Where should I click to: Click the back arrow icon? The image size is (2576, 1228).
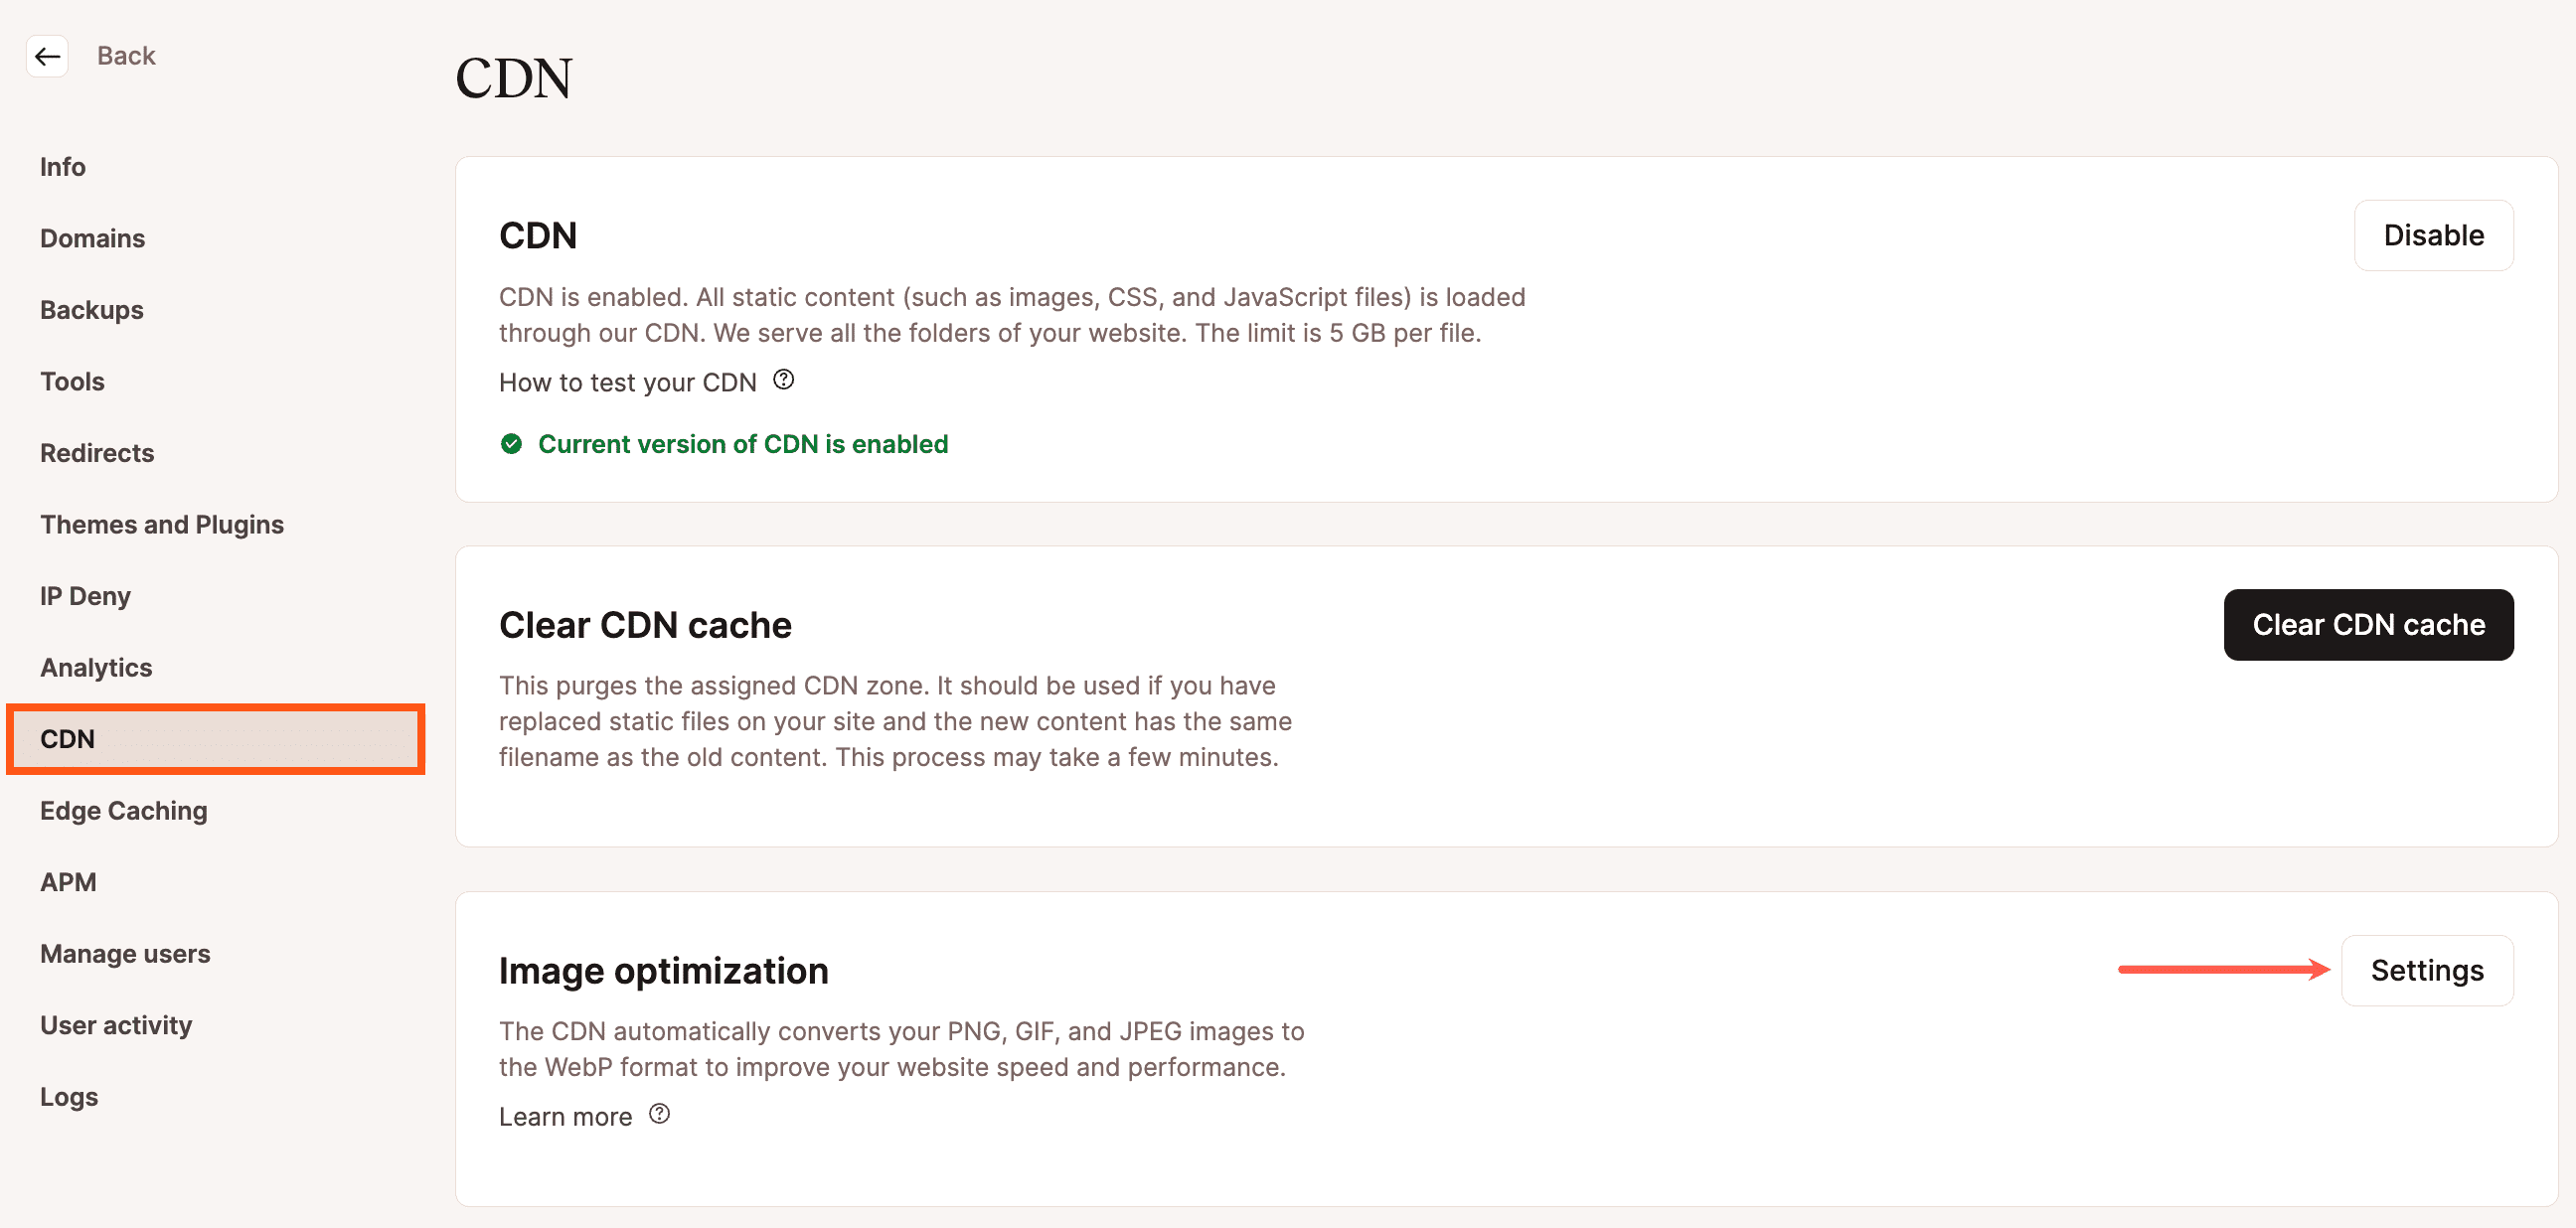click(47, 56)
